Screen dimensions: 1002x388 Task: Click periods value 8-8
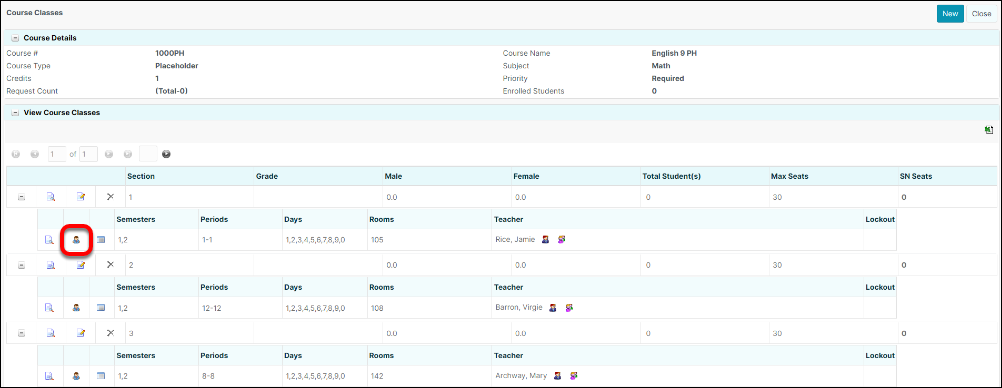click(208, 376)
